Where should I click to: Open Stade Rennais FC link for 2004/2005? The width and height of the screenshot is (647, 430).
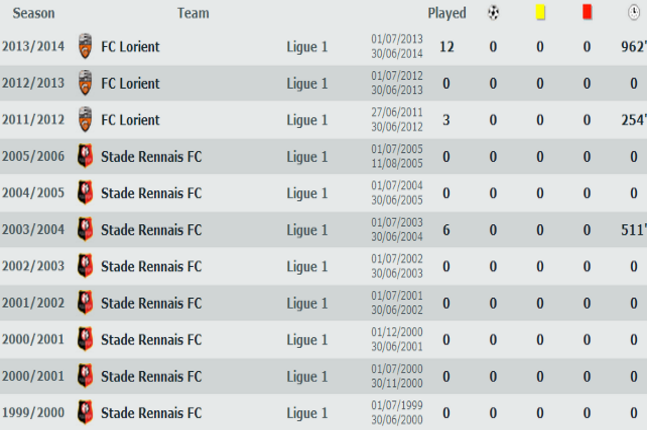point(151,193)
